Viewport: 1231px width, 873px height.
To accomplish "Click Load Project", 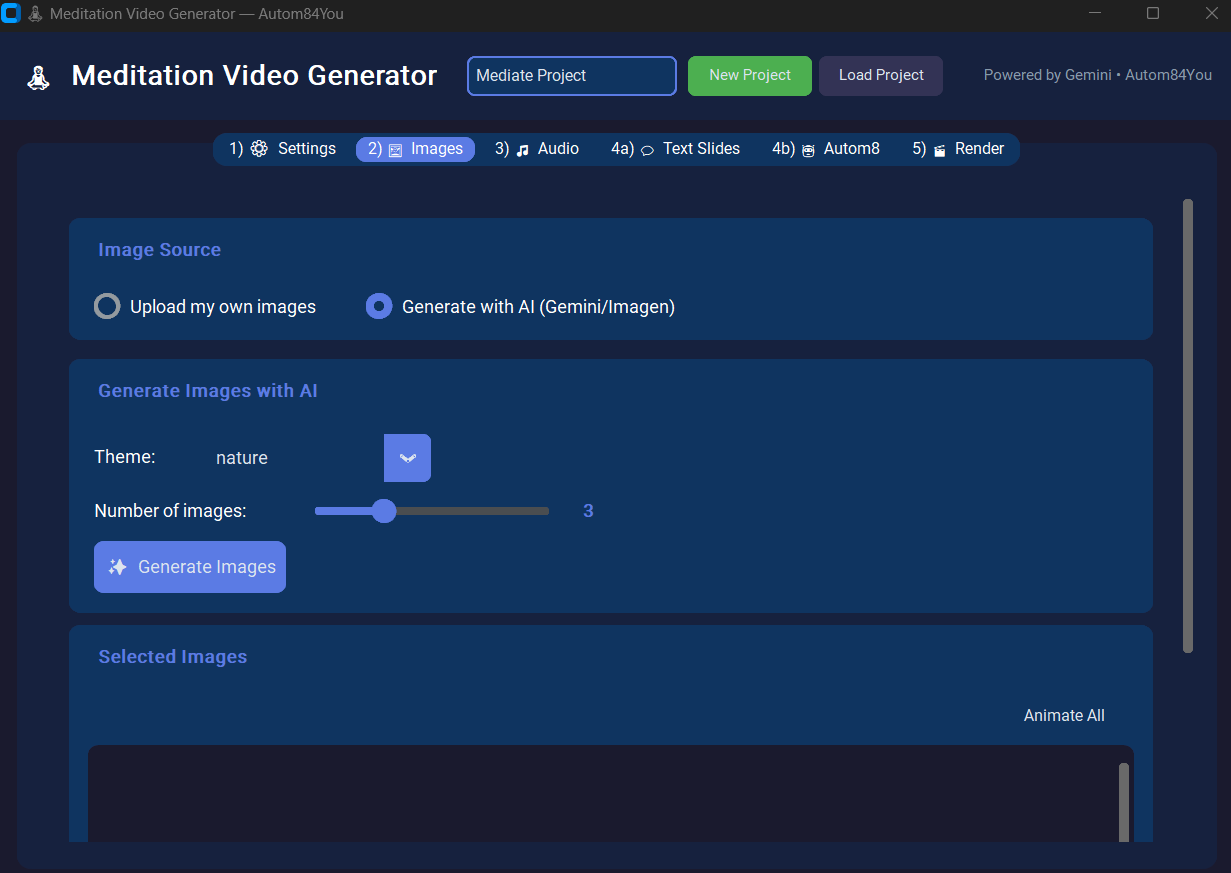I will click(x=880, y=75).
